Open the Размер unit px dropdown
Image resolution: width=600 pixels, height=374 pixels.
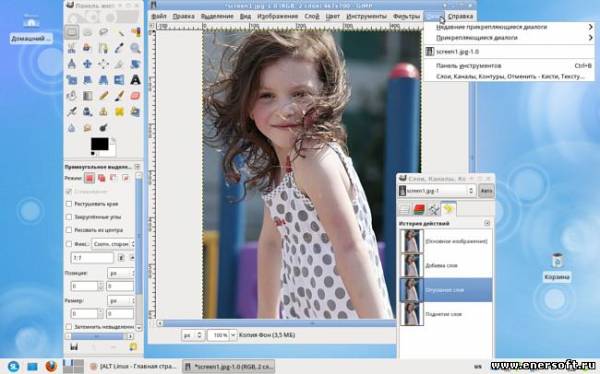click(x=121, y=301)
